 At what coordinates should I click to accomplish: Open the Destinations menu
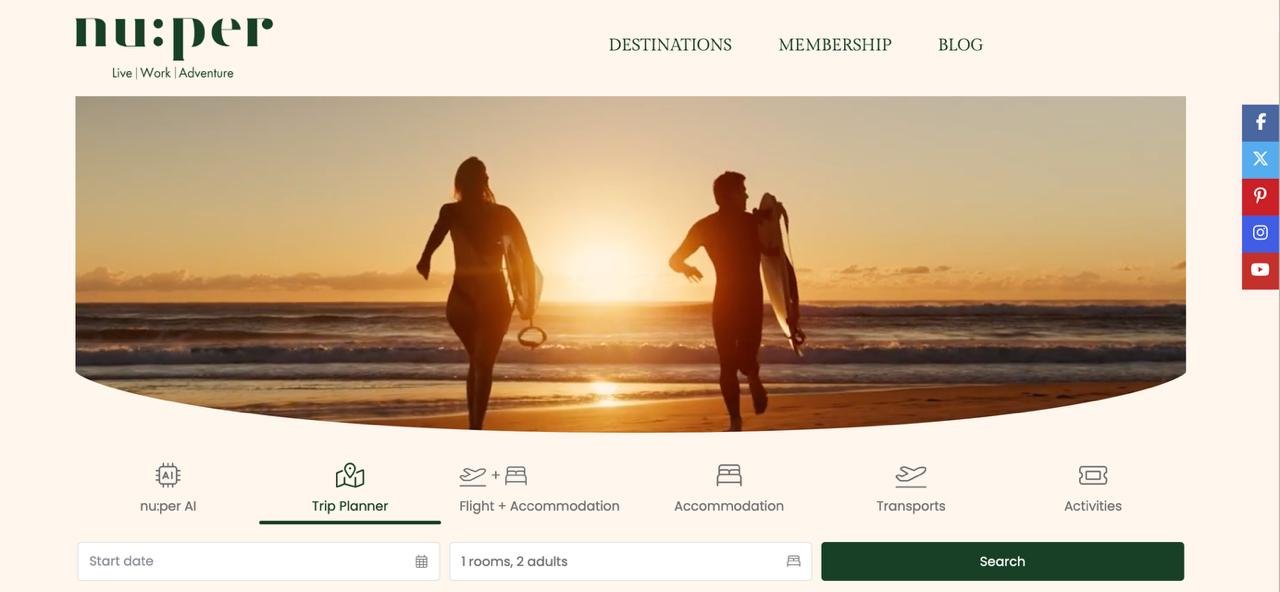670,45
